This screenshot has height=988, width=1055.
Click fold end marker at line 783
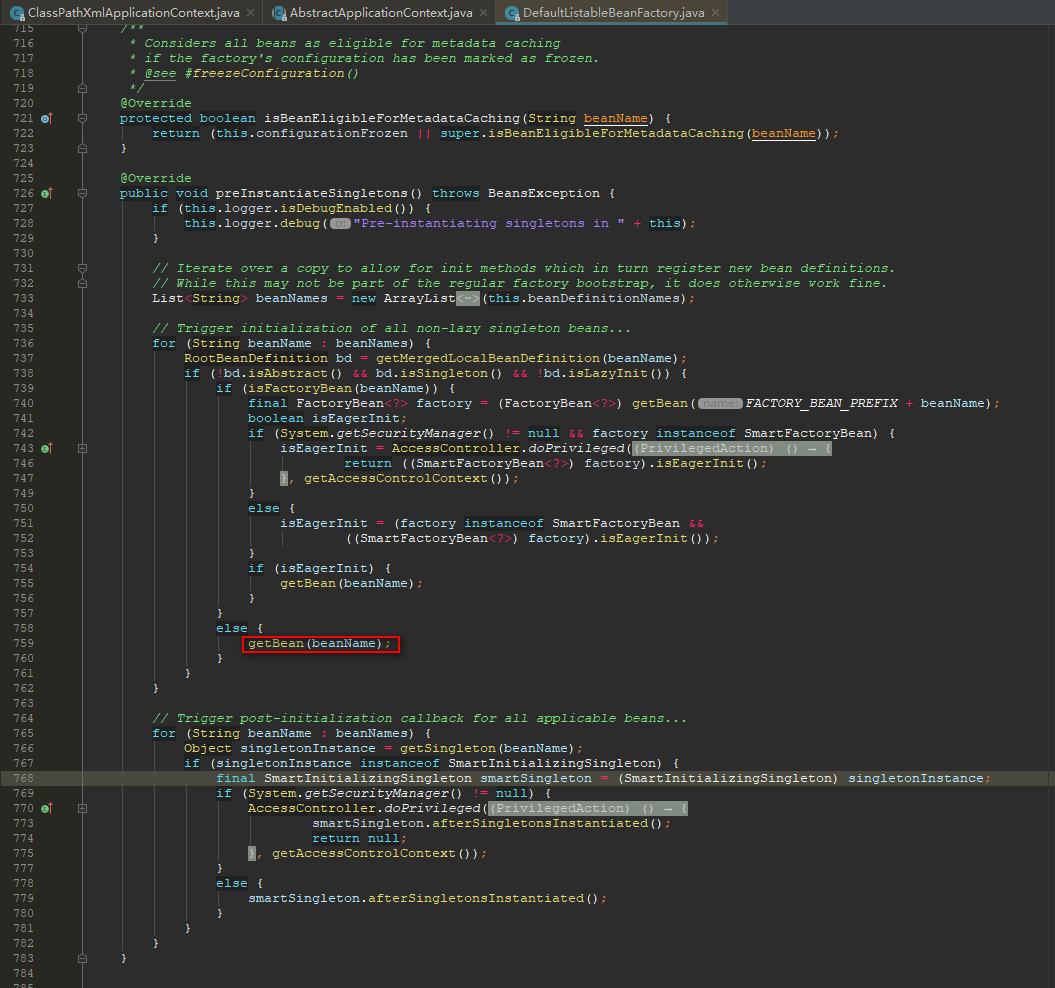click(x=82, y=958)
